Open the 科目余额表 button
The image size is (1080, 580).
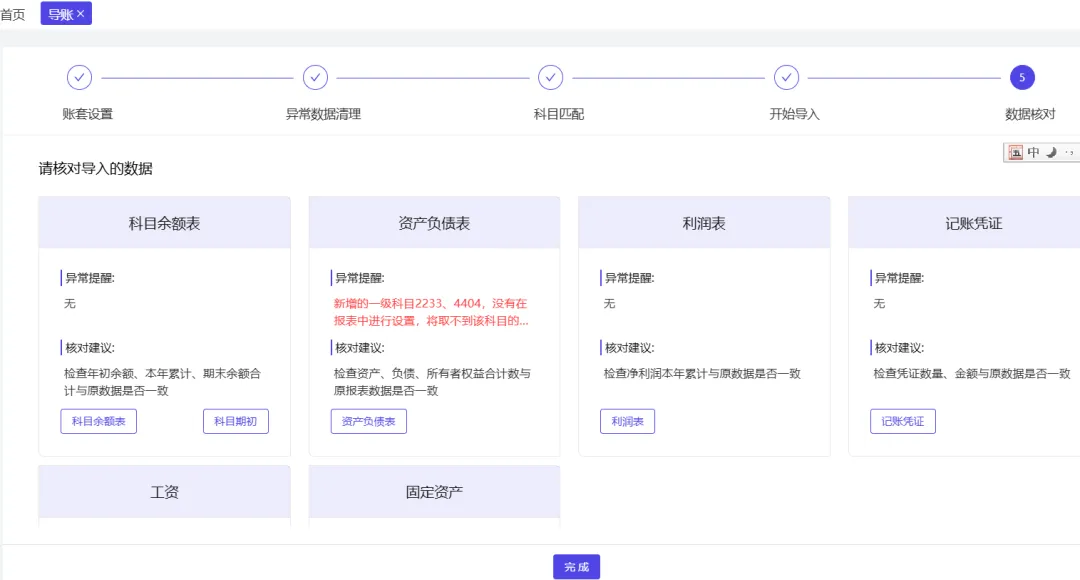pos(98,422)
